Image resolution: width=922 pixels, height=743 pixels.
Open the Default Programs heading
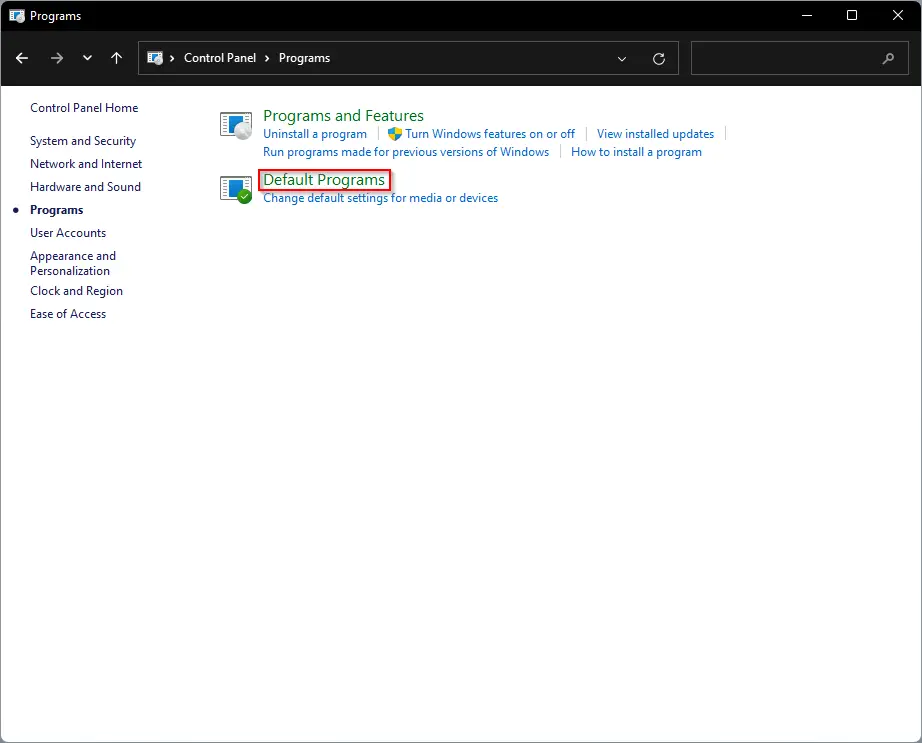(324, 179)
